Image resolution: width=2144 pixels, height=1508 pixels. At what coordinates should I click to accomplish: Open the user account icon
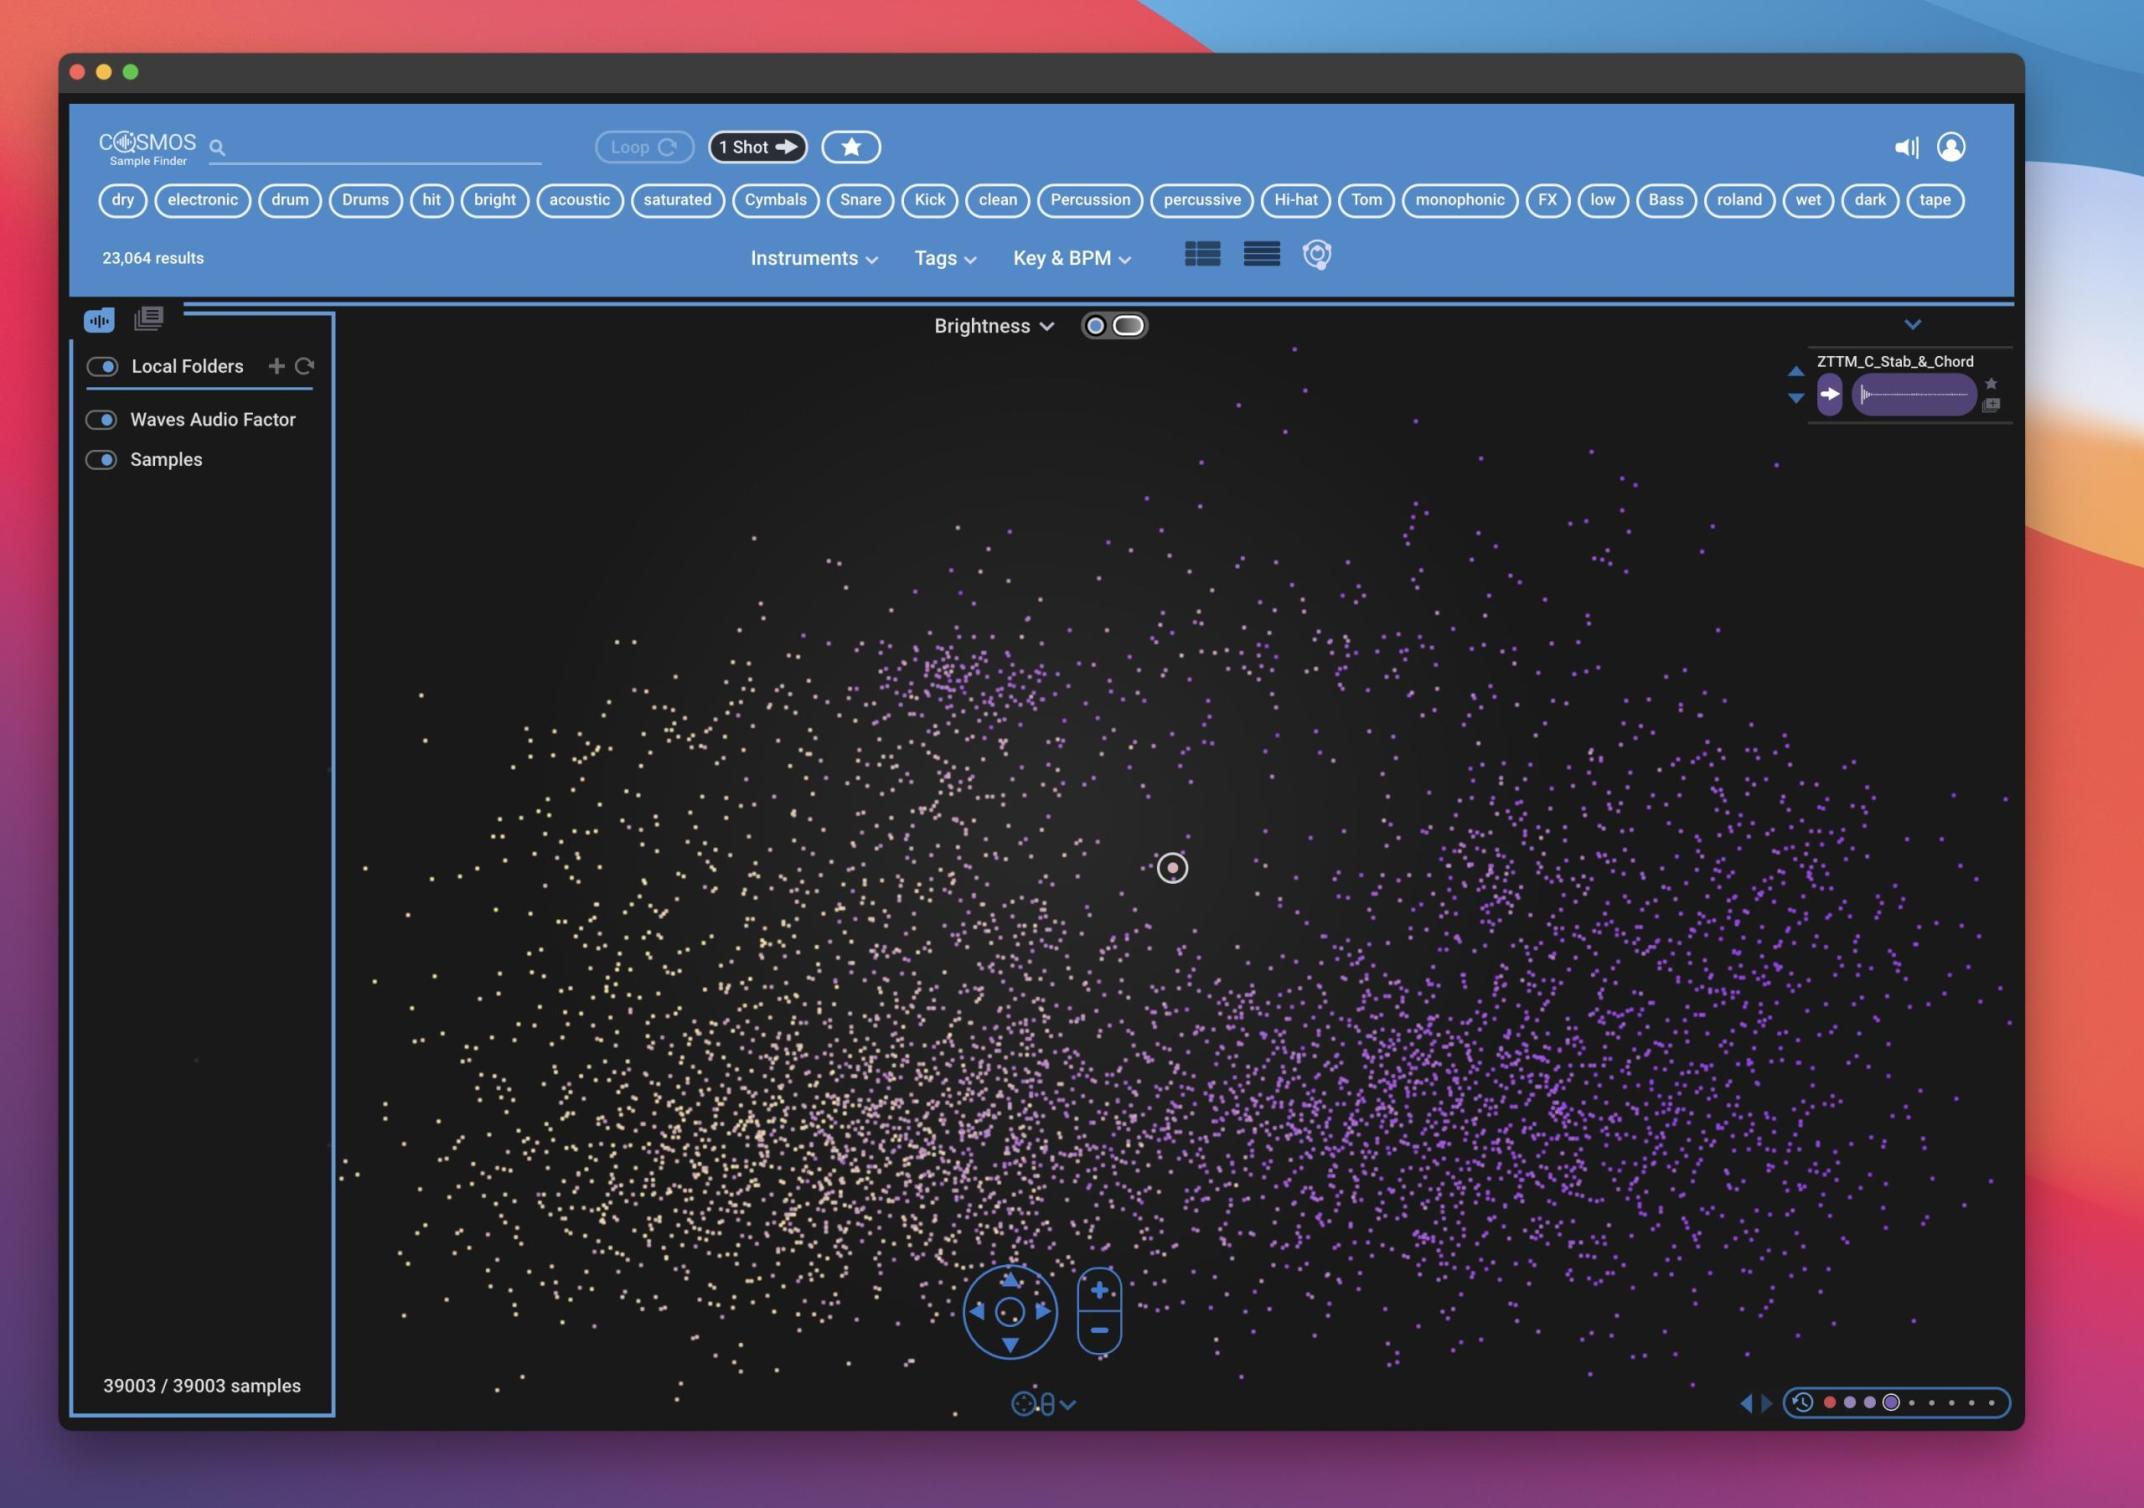(x=1952, y=147)
